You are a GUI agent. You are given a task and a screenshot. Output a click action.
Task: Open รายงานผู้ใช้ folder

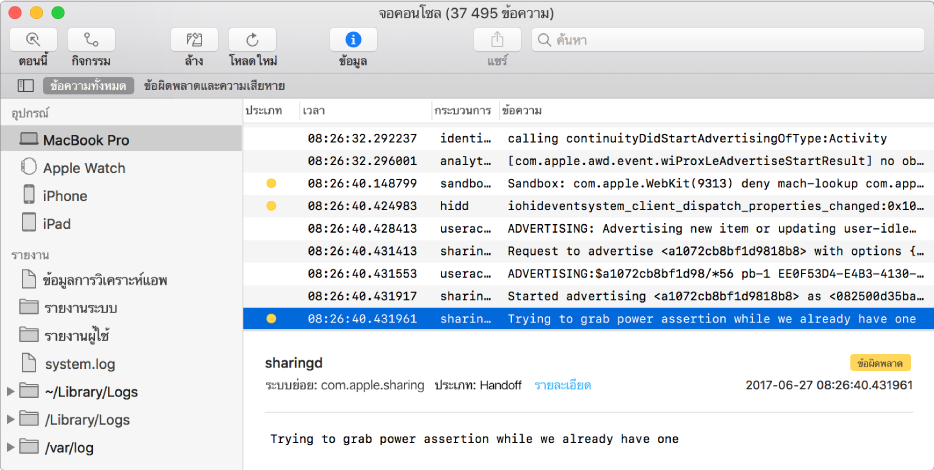pos(121,335)
